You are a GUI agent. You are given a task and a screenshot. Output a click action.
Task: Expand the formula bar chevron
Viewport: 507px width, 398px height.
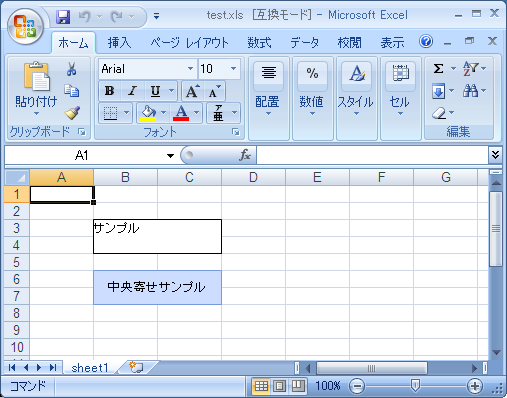coord(495,155)
